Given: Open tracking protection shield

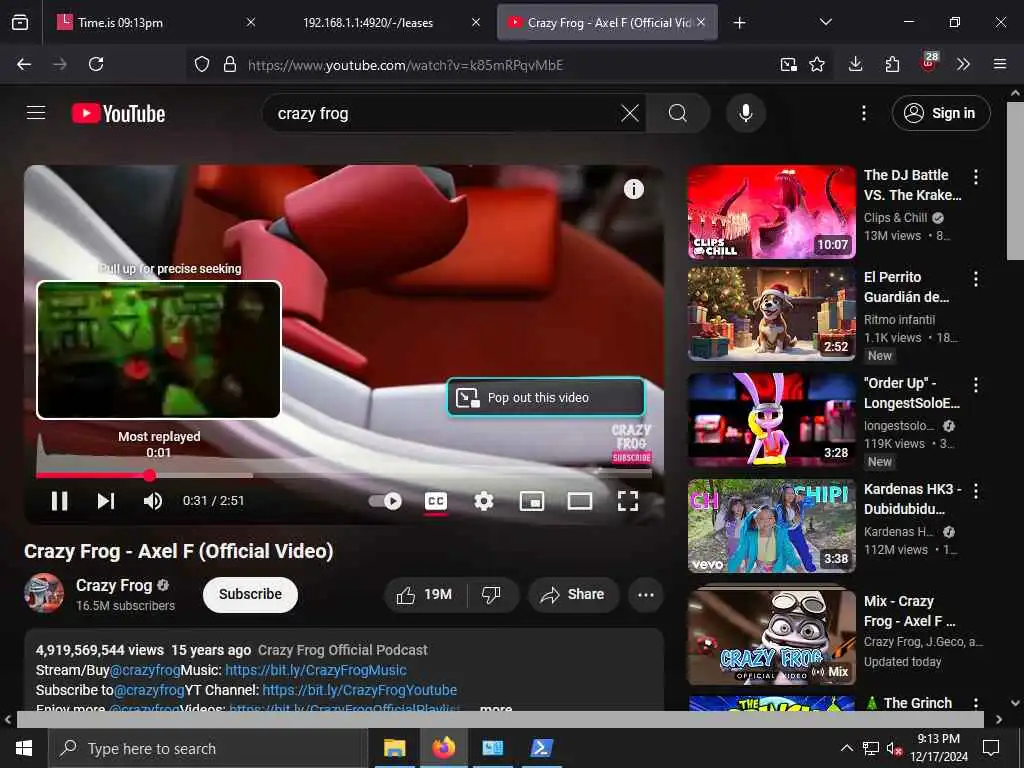Looking at the screenshot, I should [x=202, y=64].
